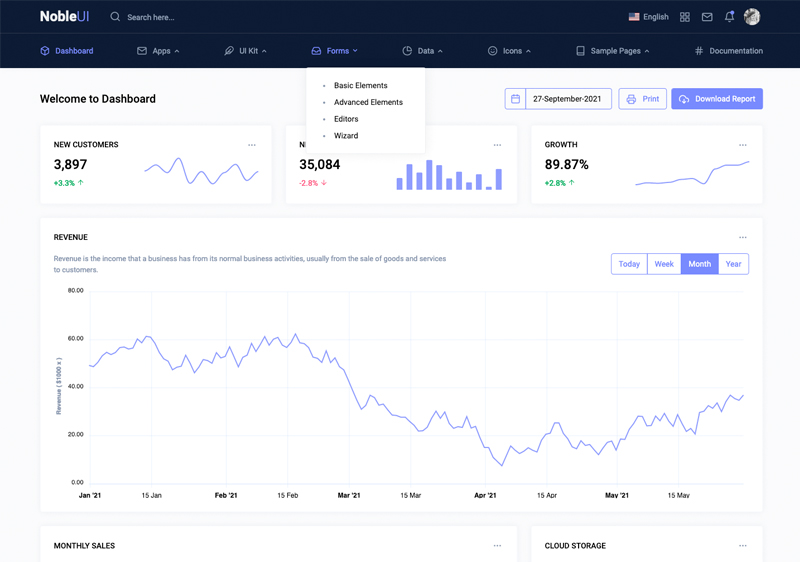Open Cloud Storage card options ellipsis
The image size is (800, 562).
pyautogui.click(x=743, y=546)
